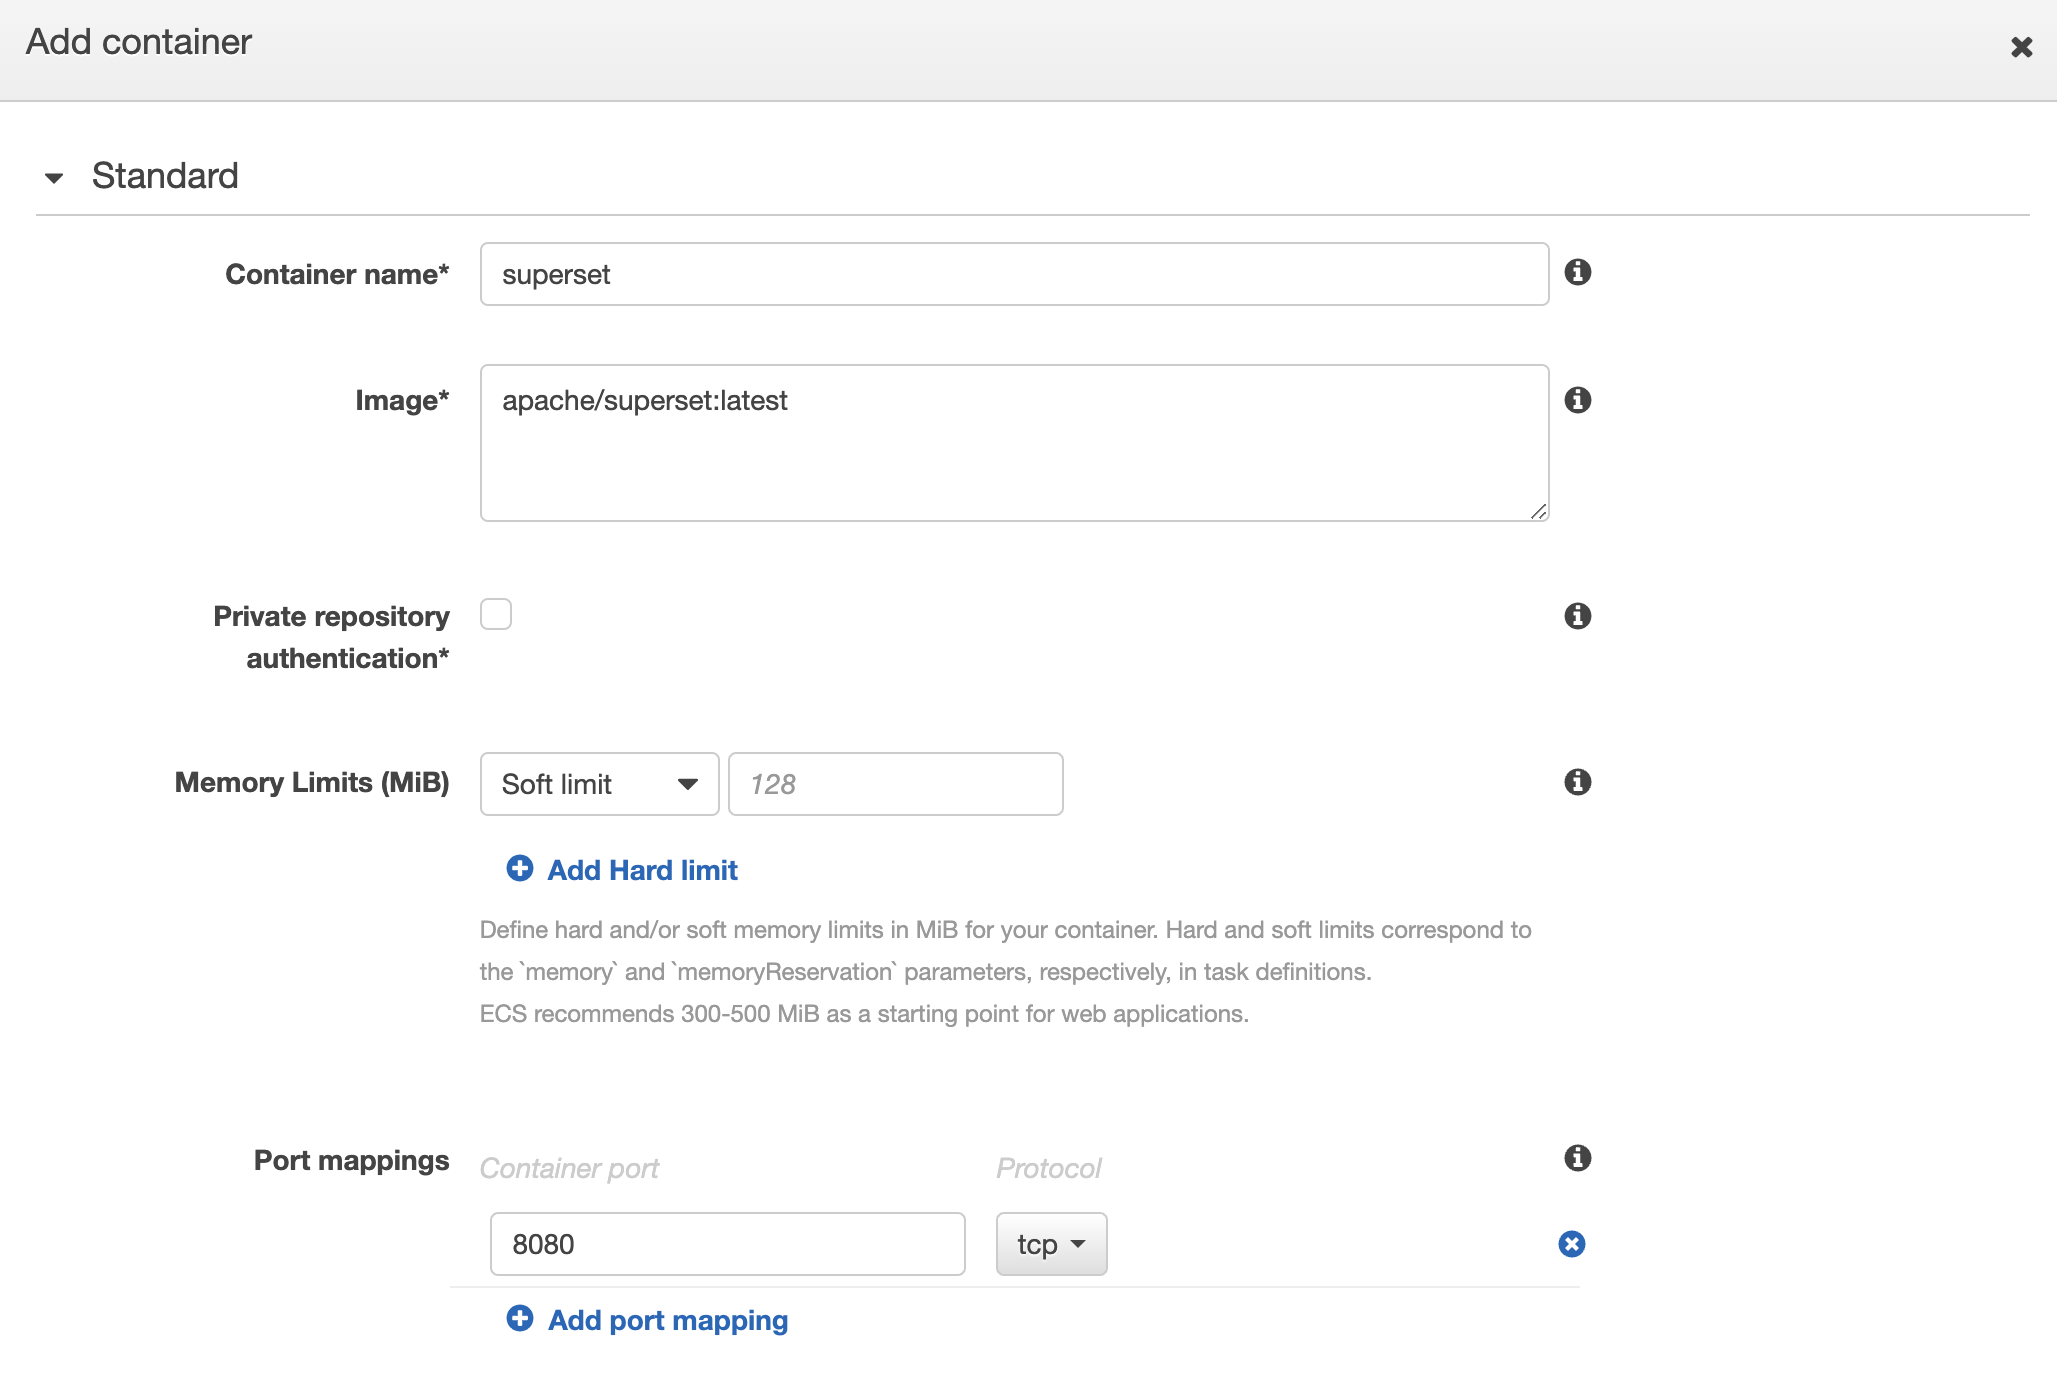Click info icon for Port mappings
2057x1375 pixels.
click(x=1577, y=1158)
